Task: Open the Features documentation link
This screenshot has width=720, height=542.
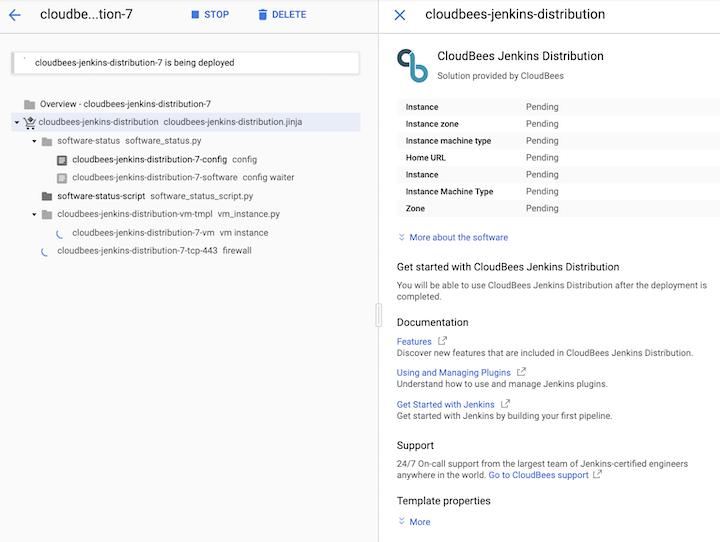Action: pos(415,342)
